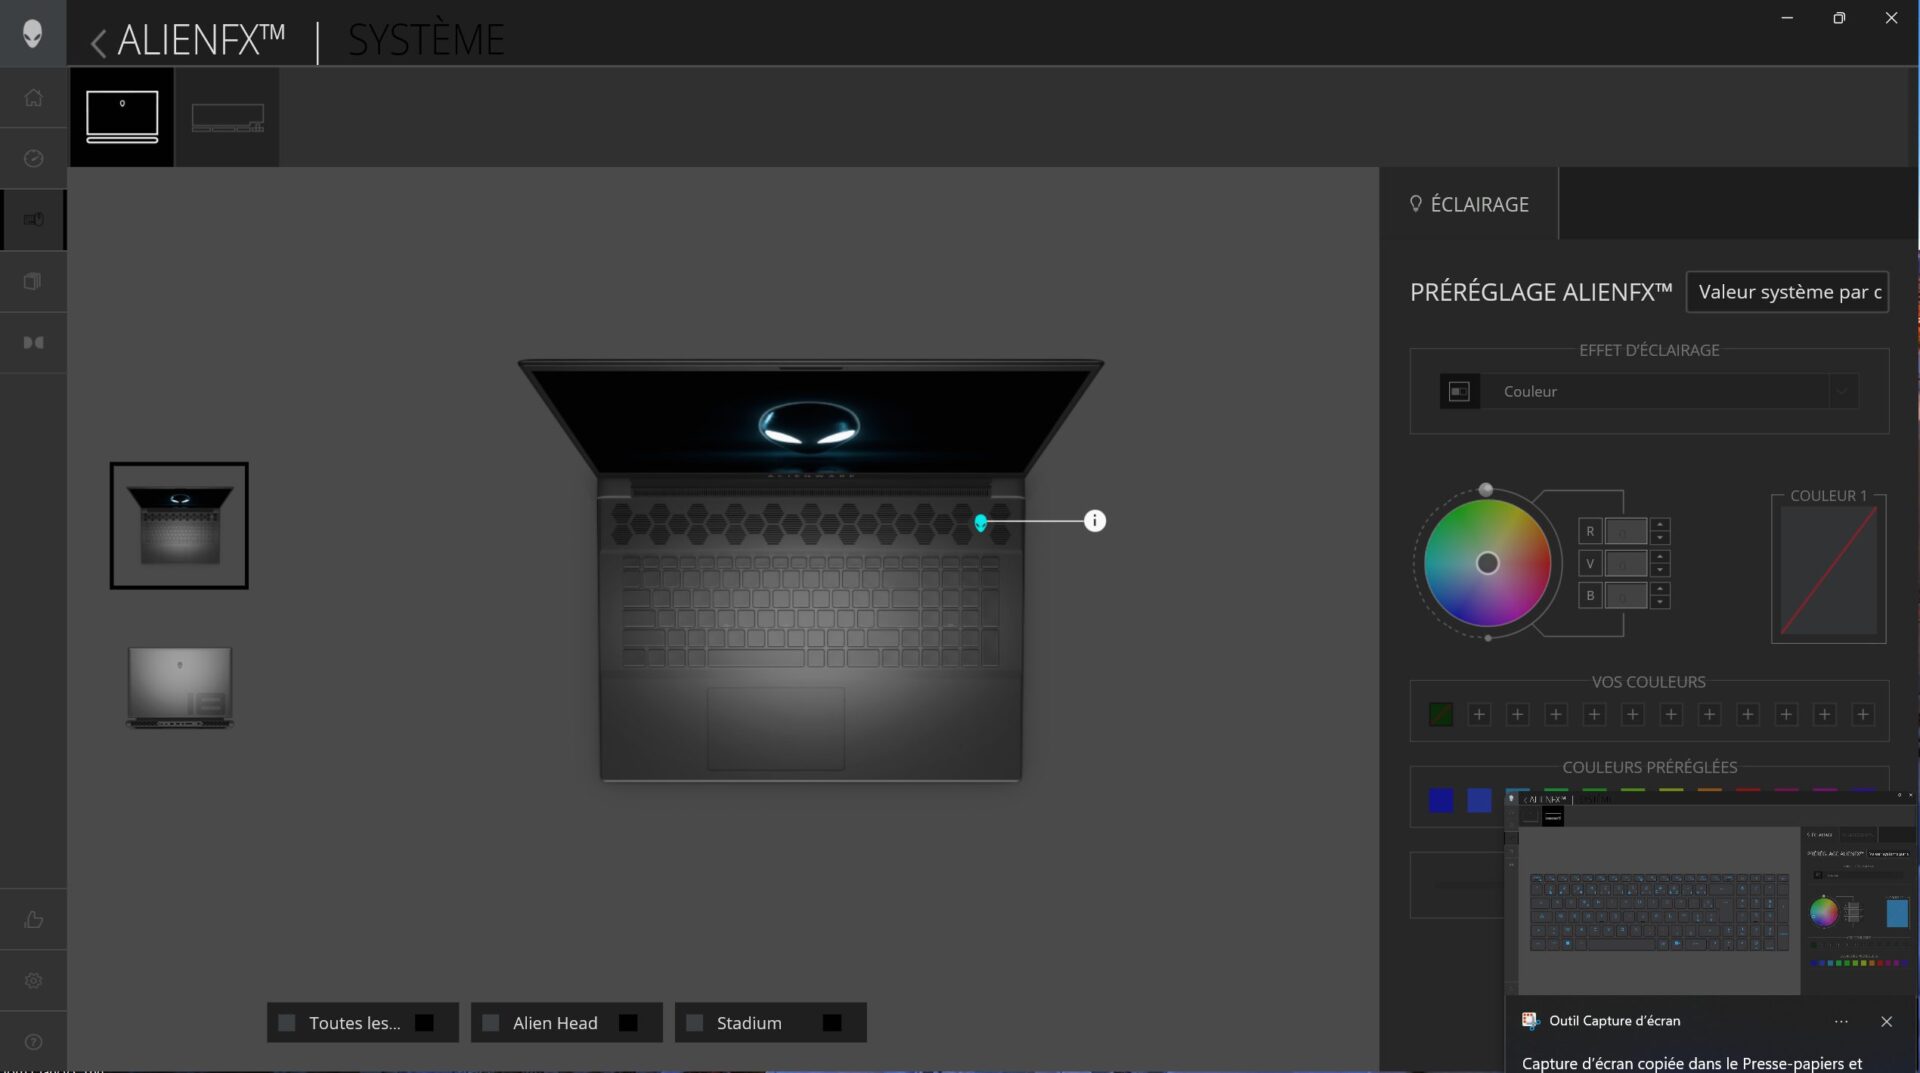
Task: Add color in fifth plus slot of Vos Couleurs
Action: [1633, 714]
